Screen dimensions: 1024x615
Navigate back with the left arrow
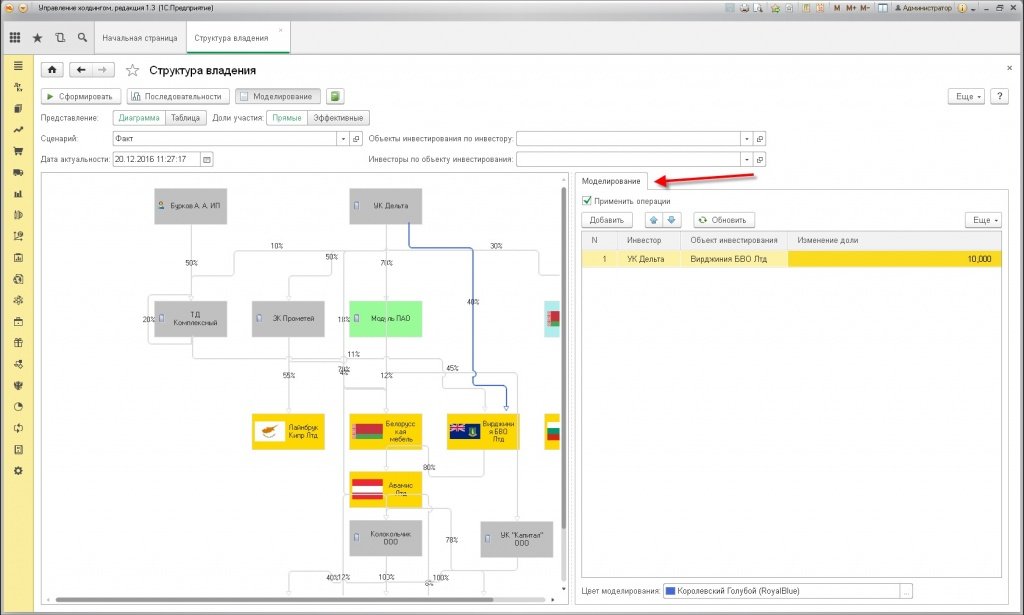point(81,70)
